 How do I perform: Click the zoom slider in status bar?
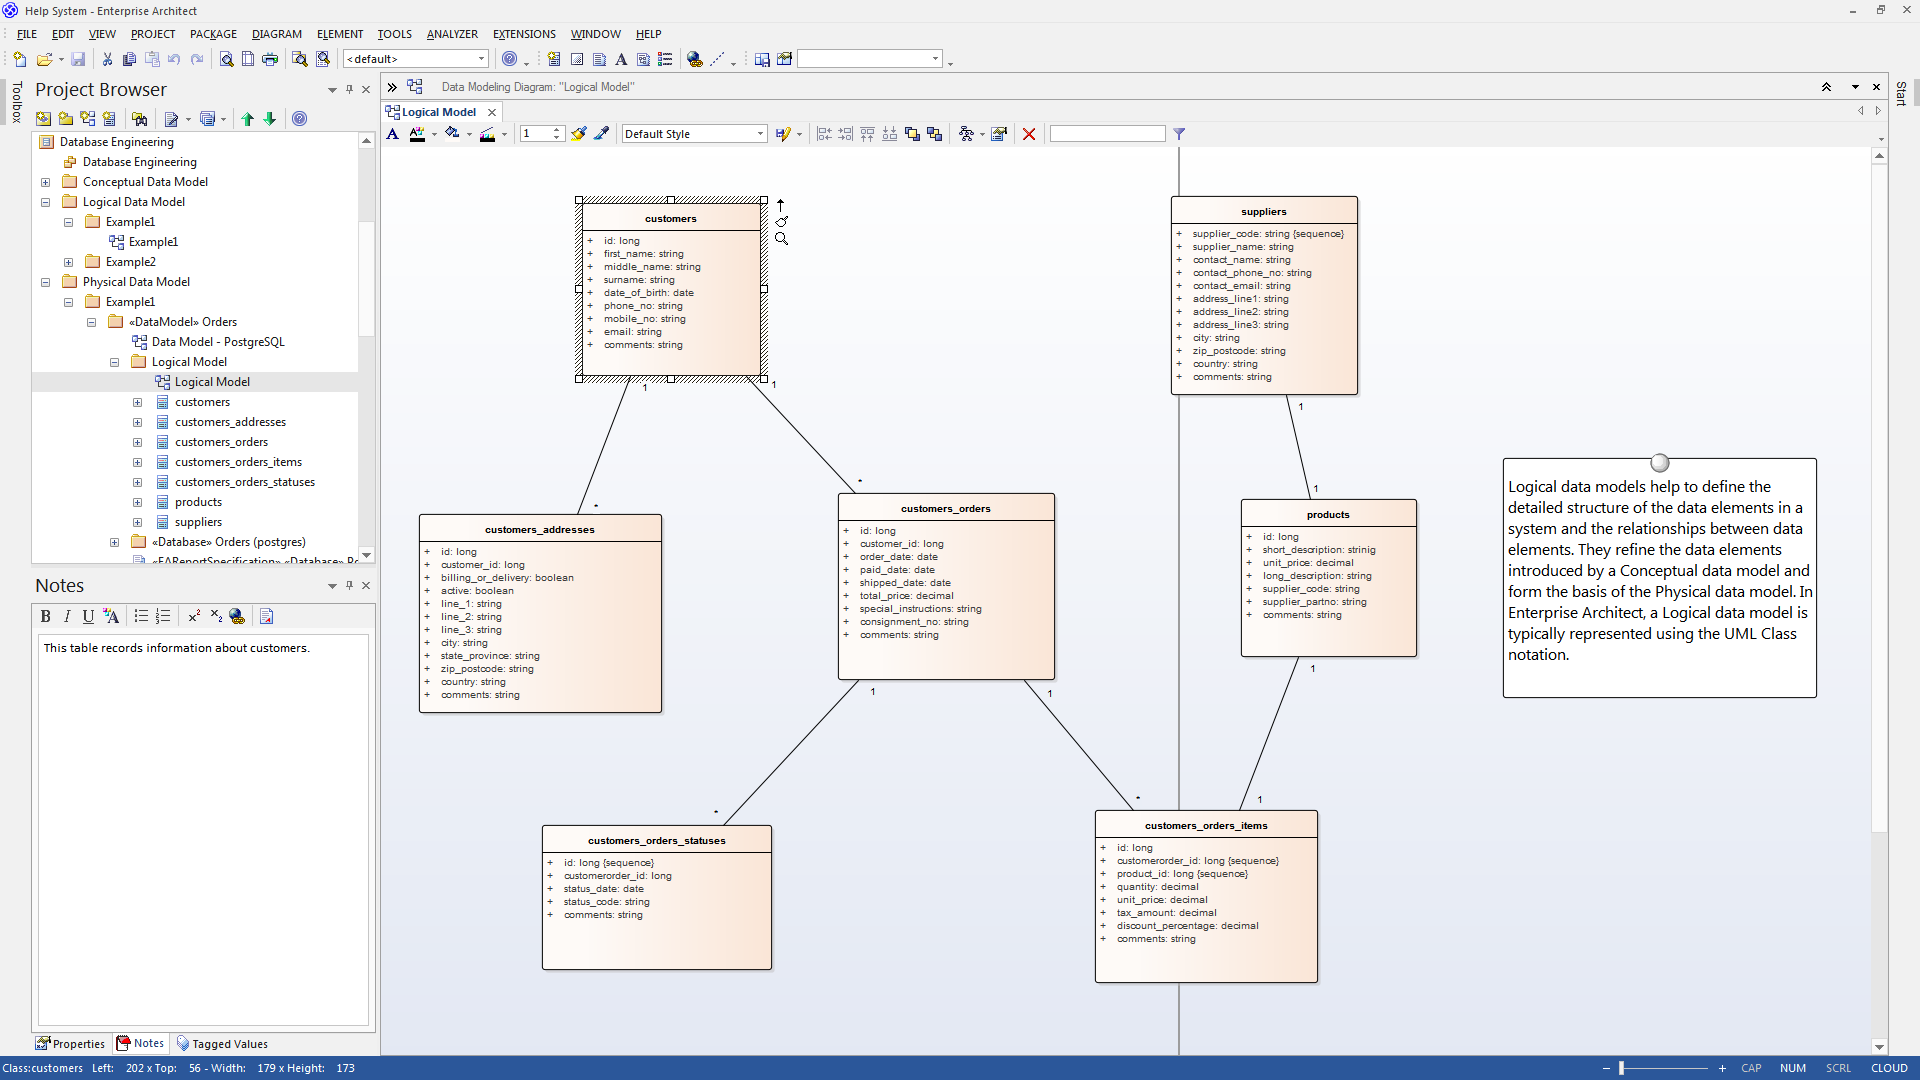[1622, 1068]
